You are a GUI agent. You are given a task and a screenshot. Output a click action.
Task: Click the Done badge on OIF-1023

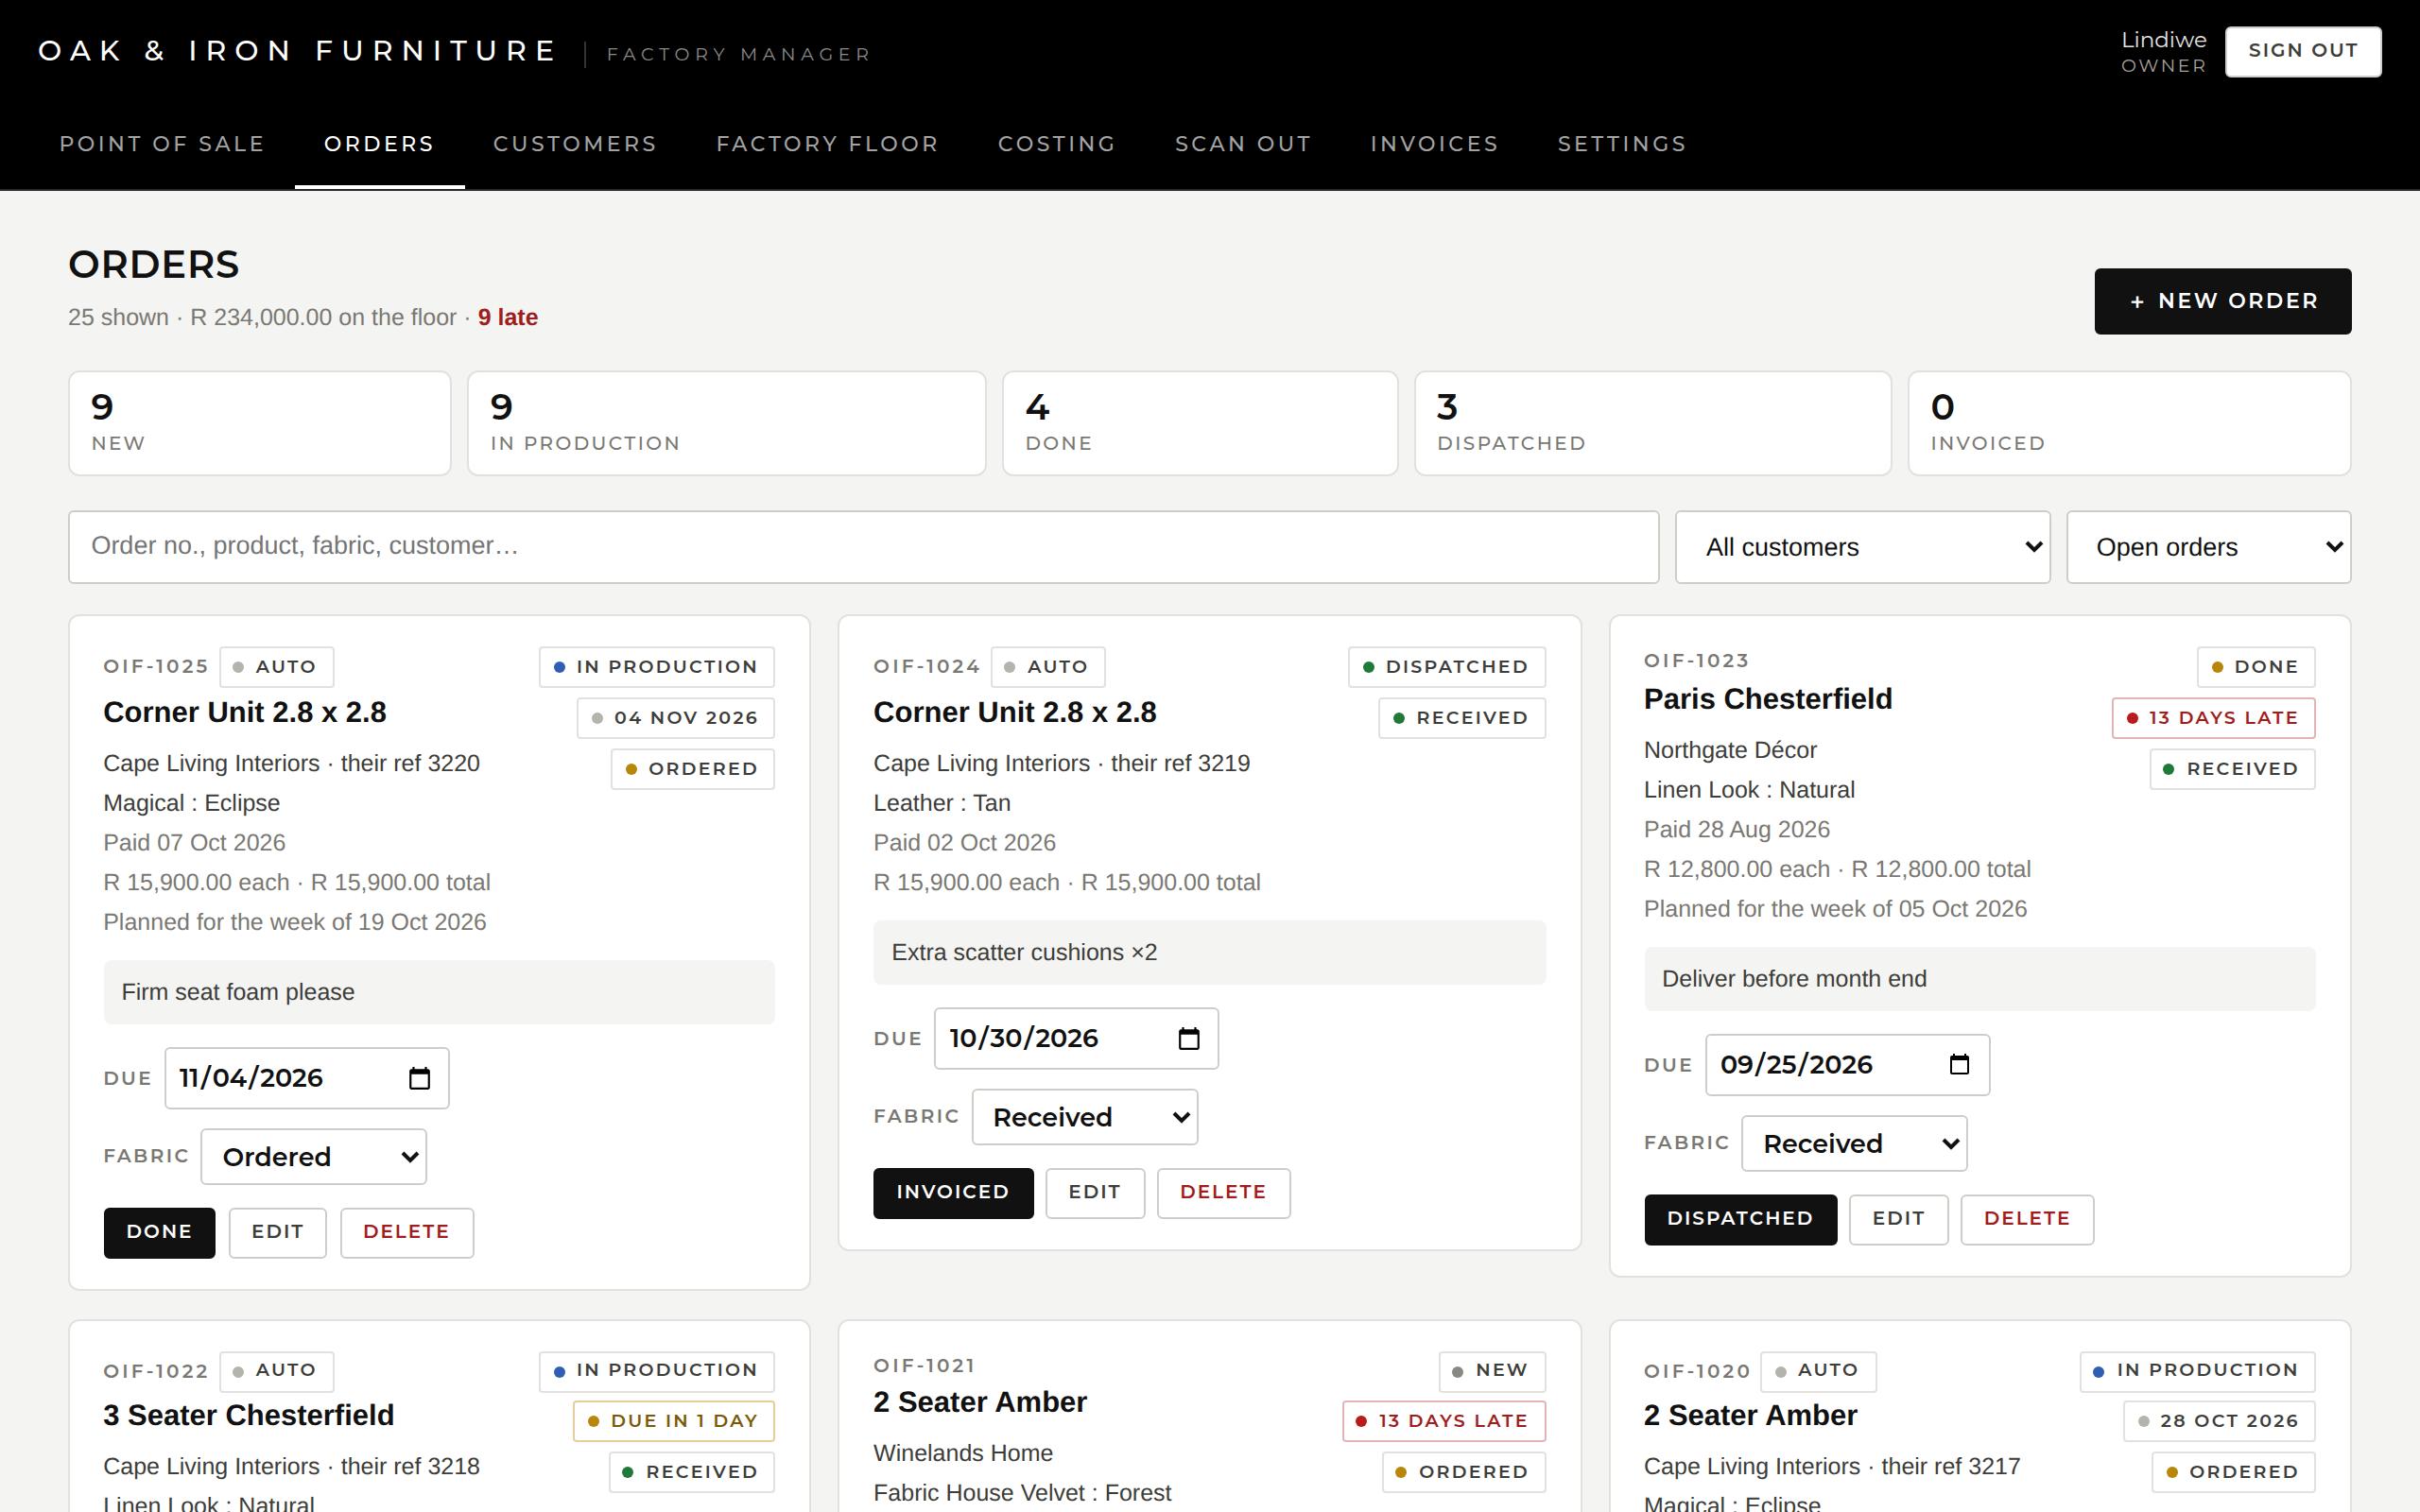coord(2256,667)
